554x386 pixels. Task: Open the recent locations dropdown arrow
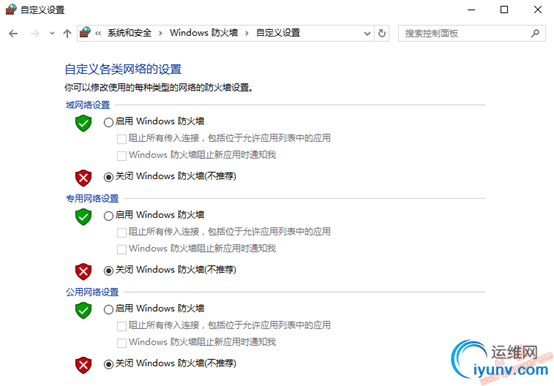52,34
